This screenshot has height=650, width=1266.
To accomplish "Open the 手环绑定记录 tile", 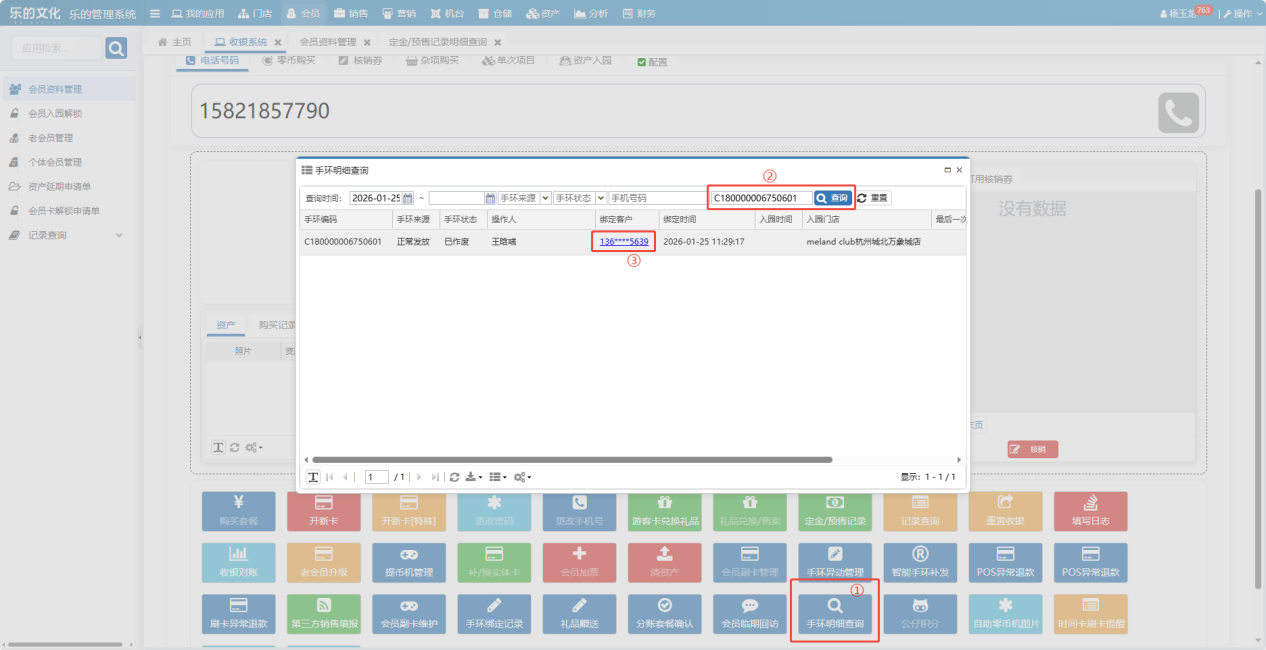I will coord(494,611).
